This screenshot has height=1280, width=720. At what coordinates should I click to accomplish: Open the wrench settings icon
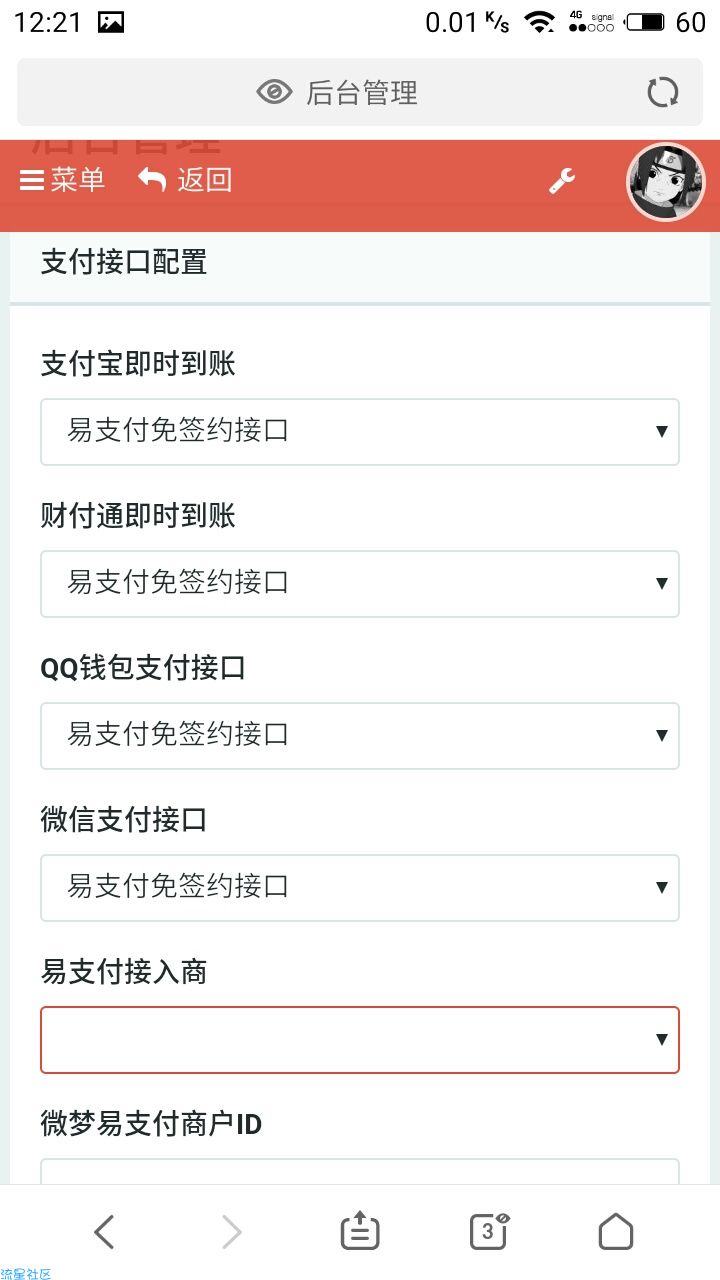562,181
